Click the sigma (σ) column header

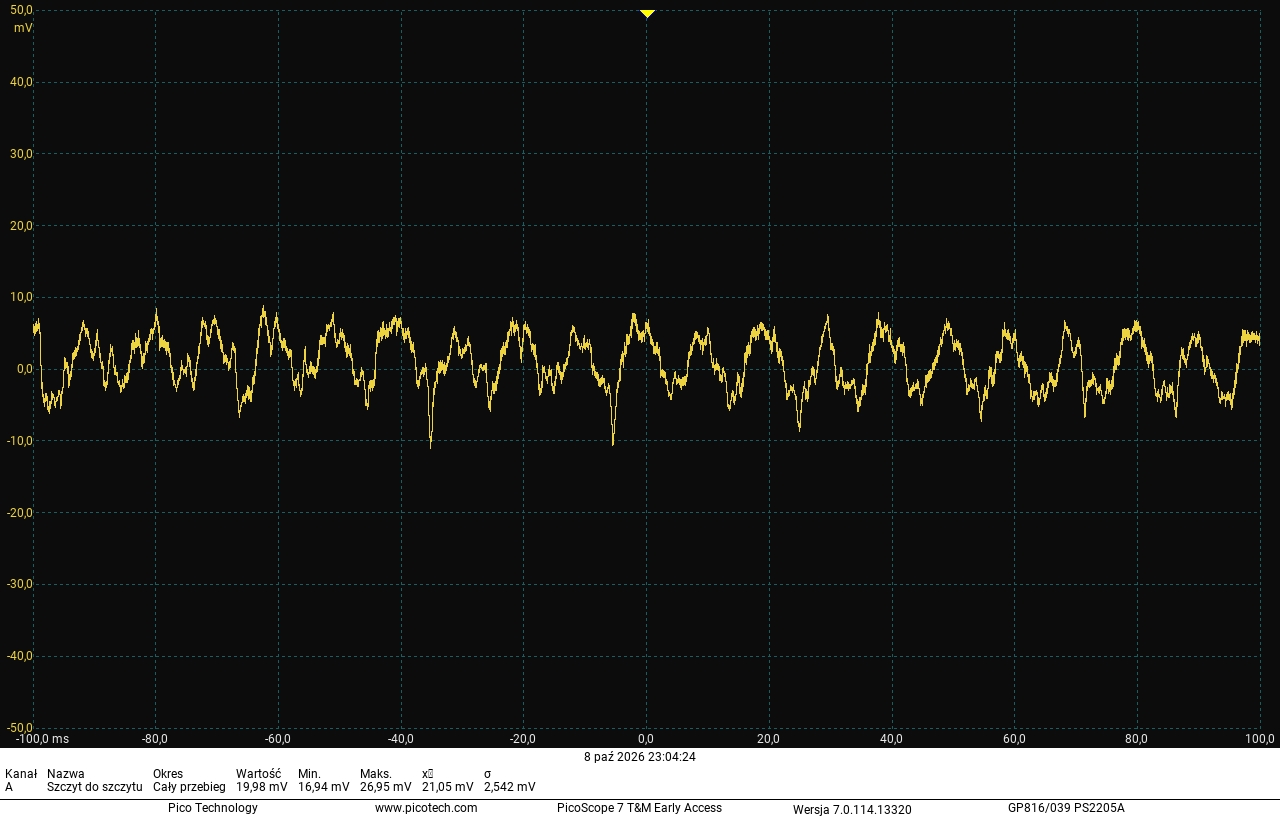(x=487, y=774)
